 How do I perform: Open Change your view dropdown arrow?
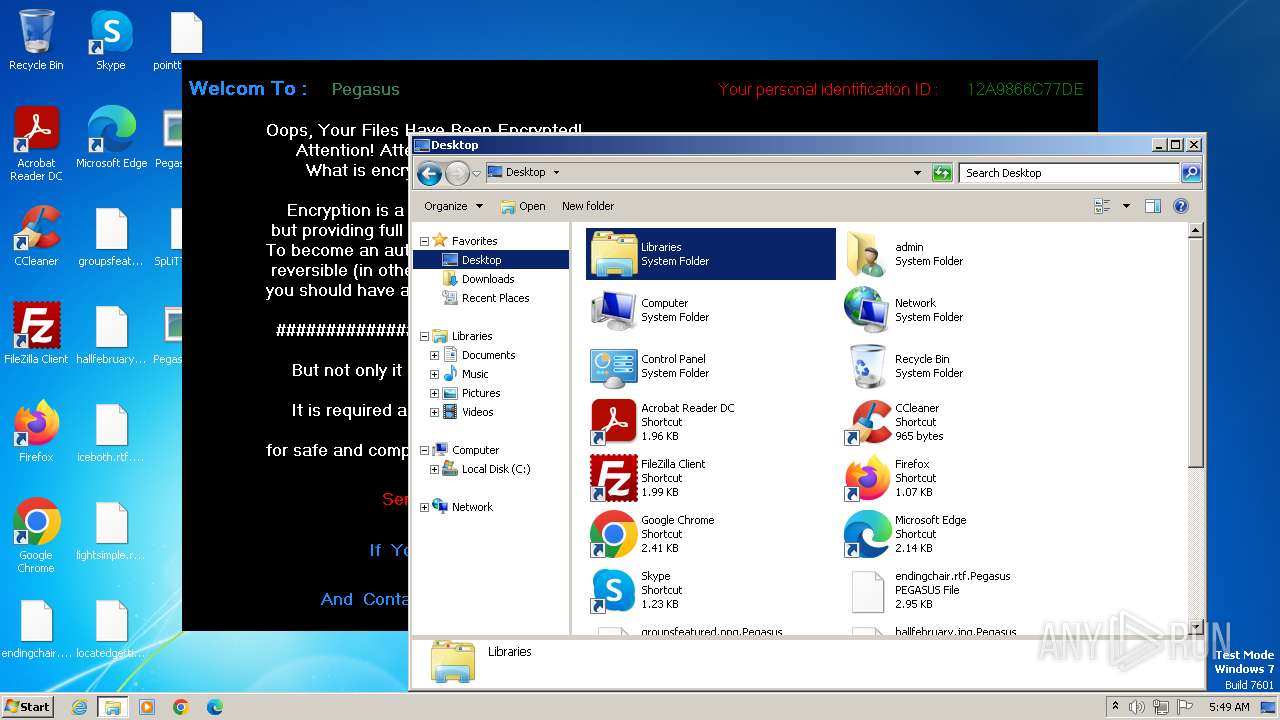click(1126, 206)
